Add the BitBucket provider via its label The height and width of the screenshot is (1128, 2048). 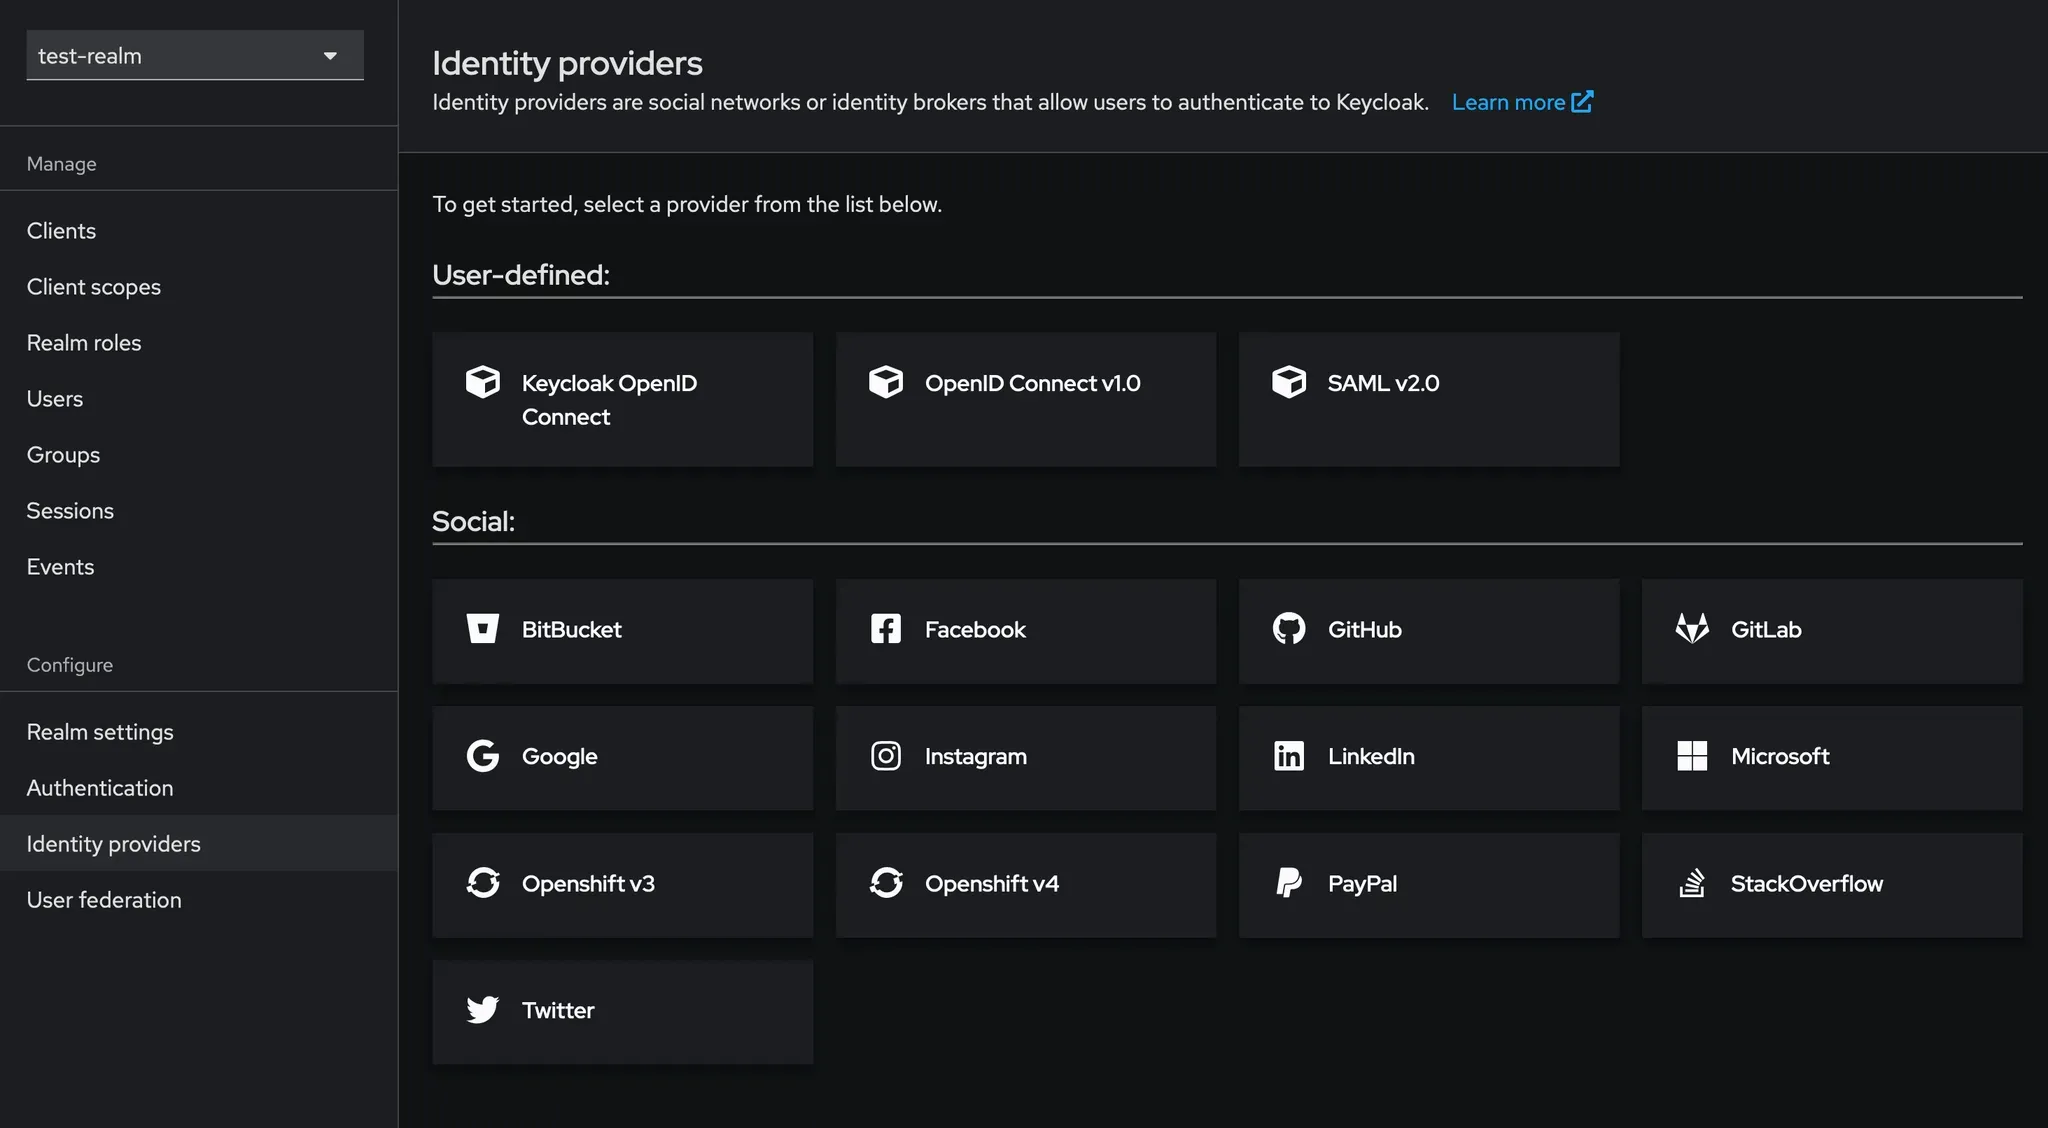point(571,630)
